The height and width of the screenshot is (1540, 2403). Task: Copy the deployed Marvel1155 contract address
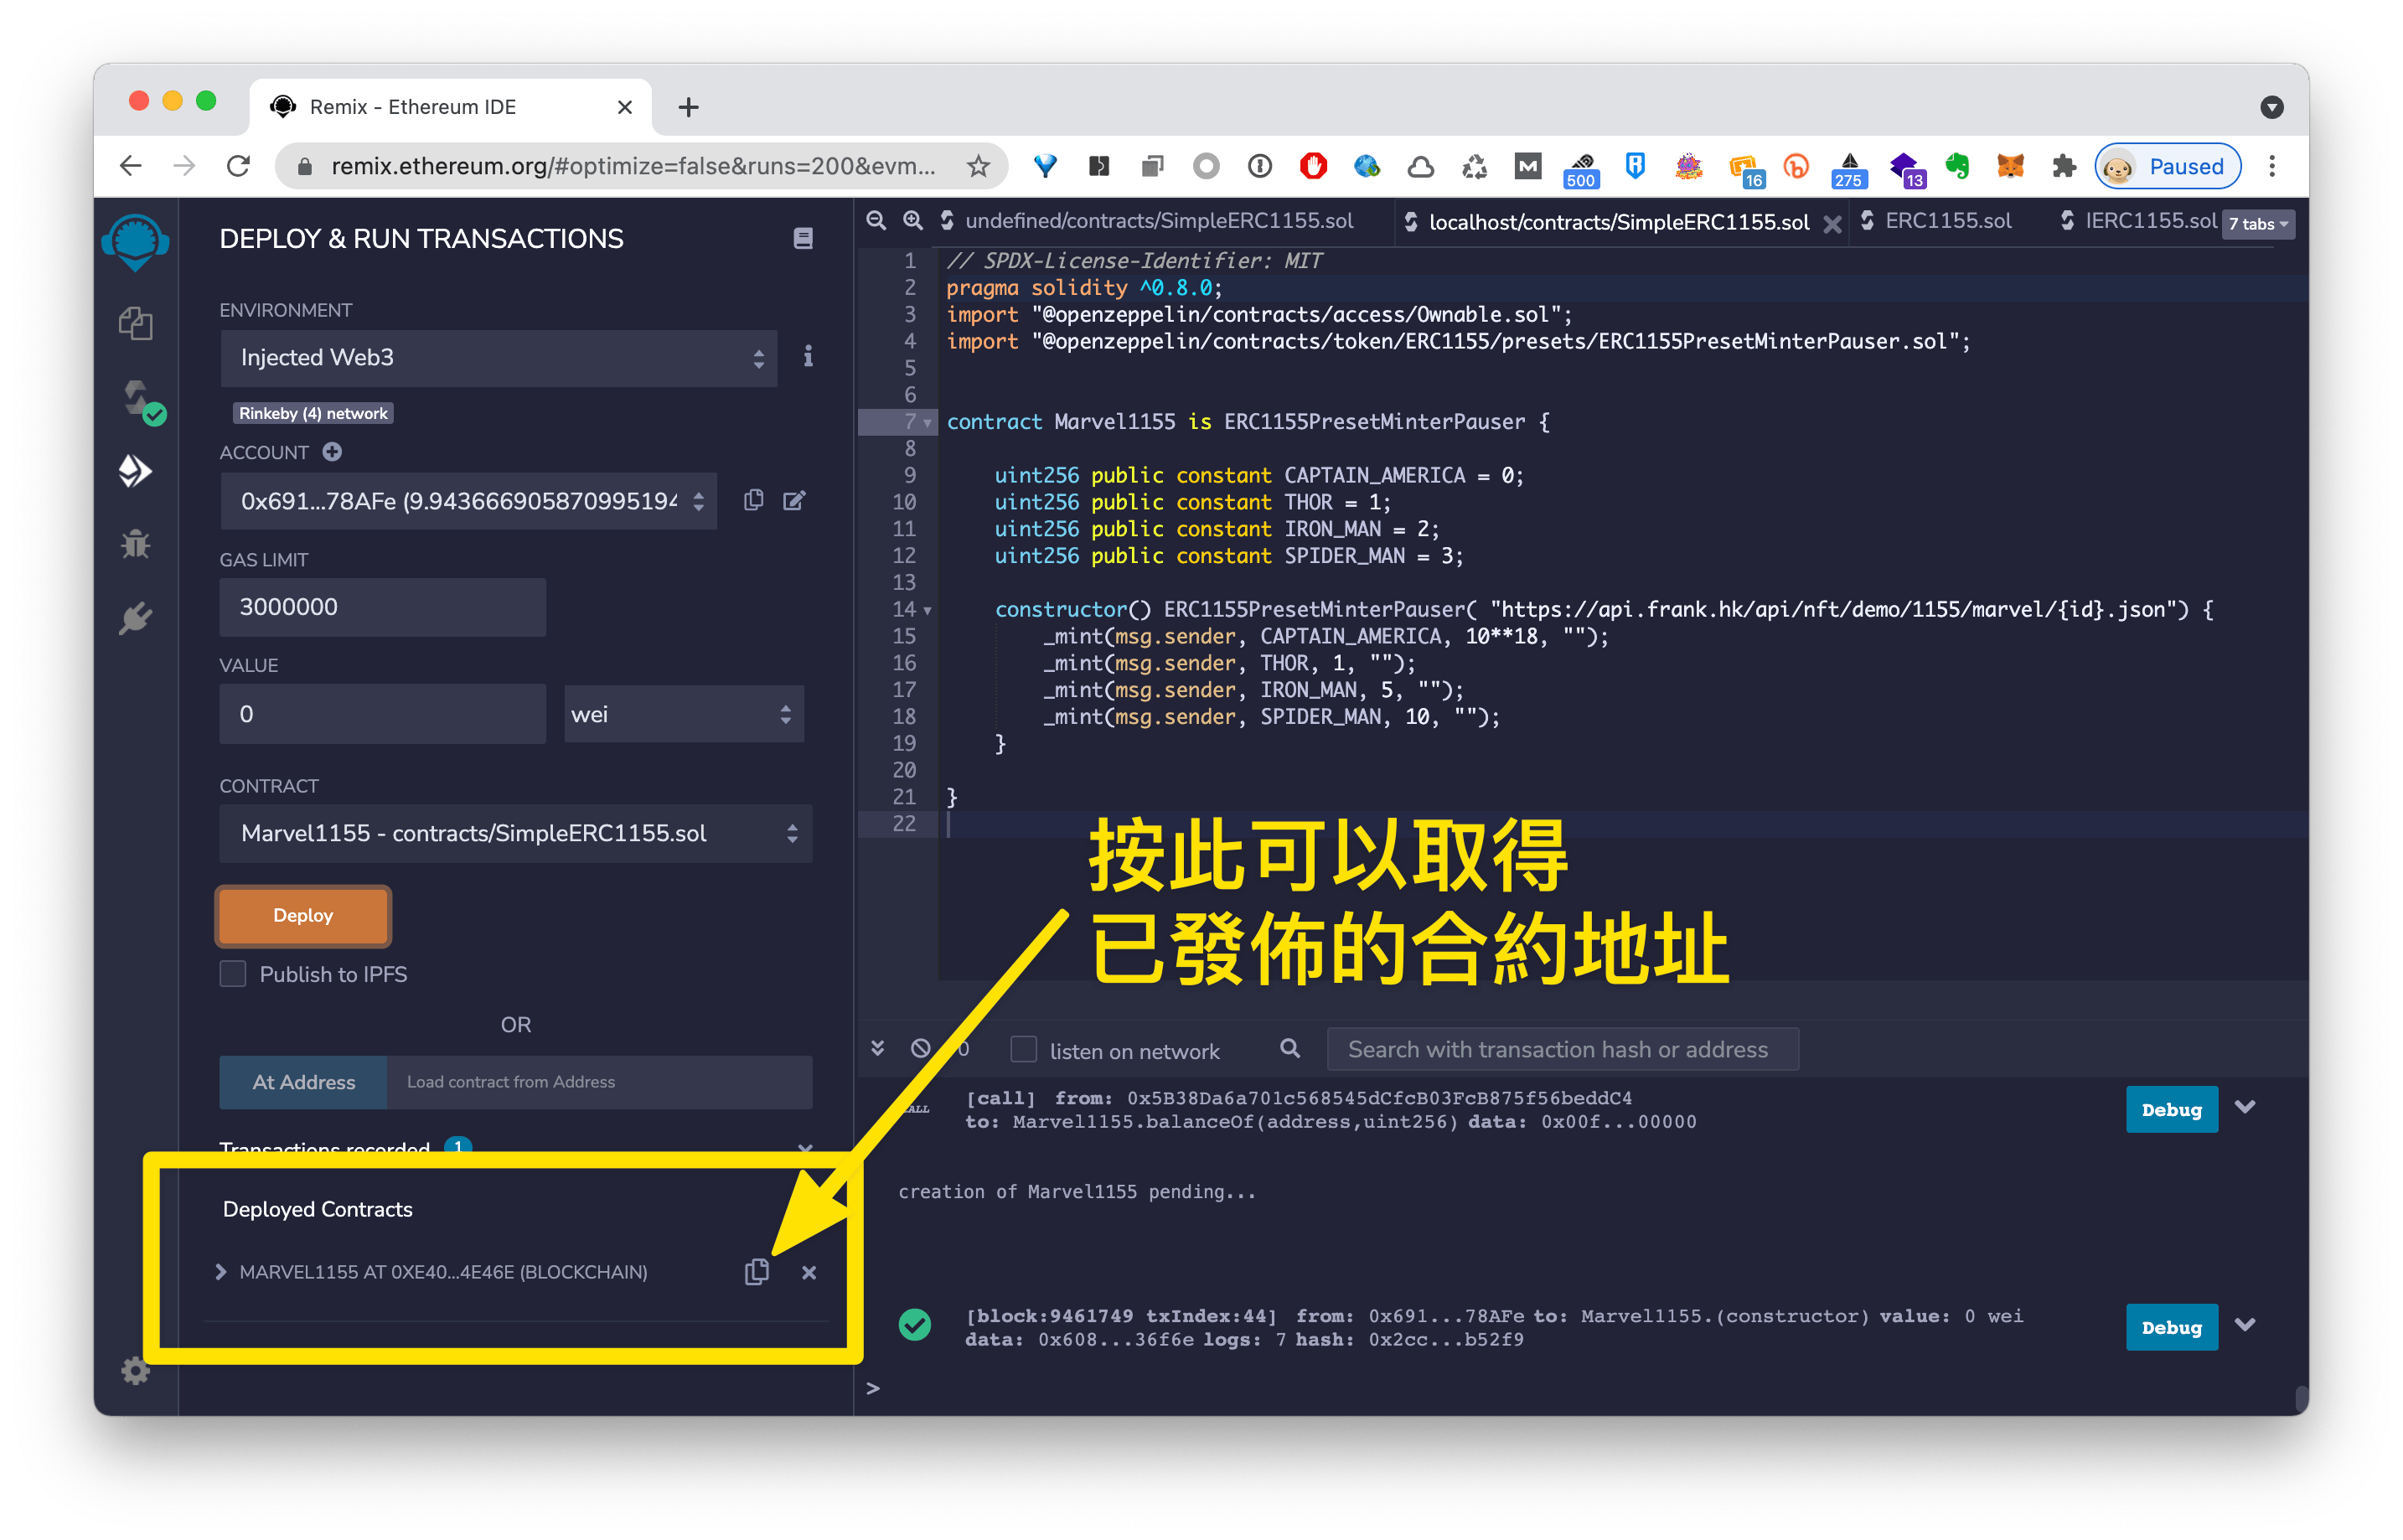pyautogui.click(x=757, y=1272)
